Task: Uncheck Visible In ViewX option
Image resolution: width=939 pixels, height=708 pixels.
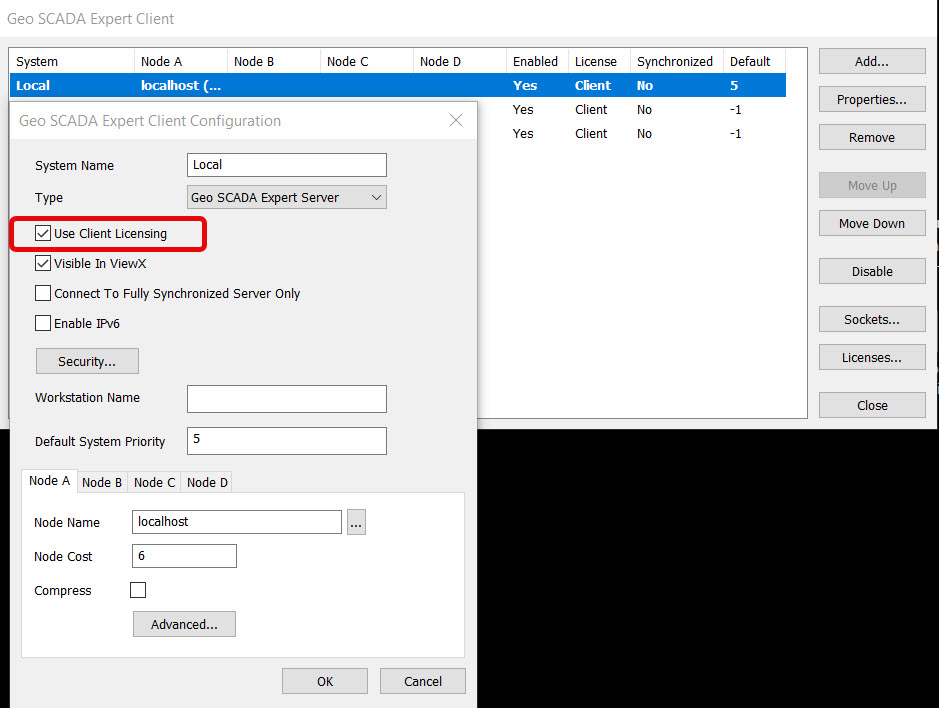Action: (x=43, y=263)
